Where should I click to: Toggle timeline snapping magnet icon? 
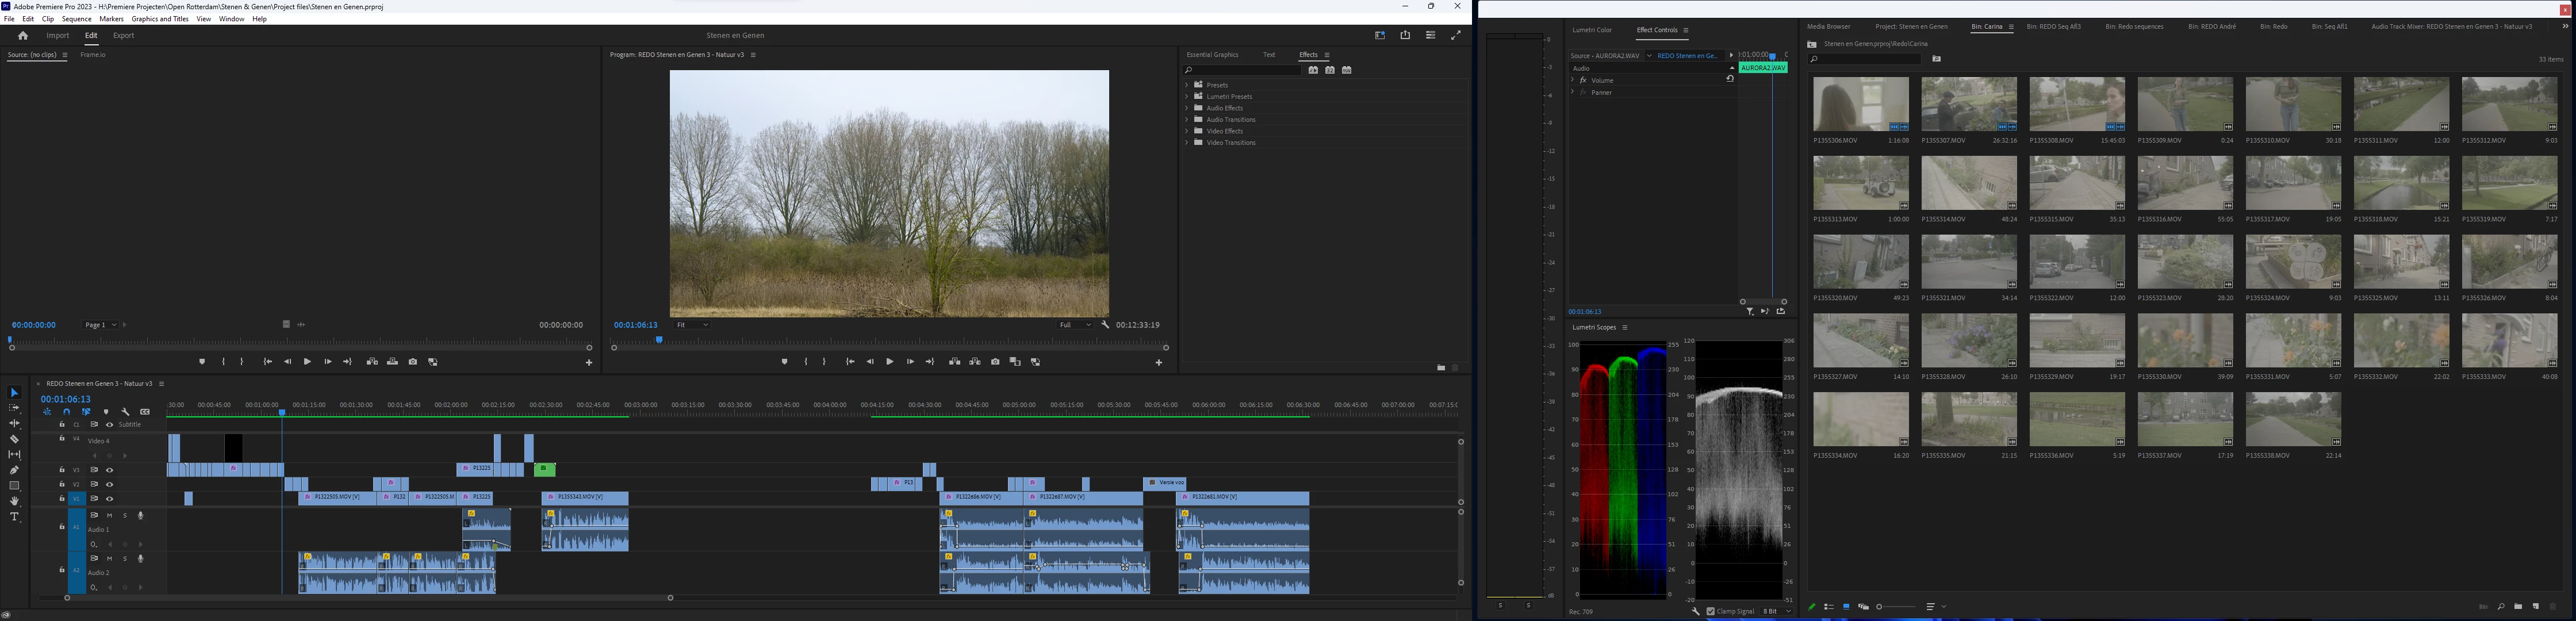tap(67, 412)
